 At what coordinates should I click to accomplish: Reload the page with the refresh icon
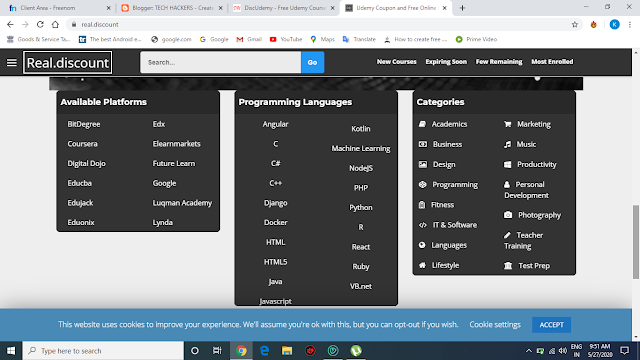40,24
